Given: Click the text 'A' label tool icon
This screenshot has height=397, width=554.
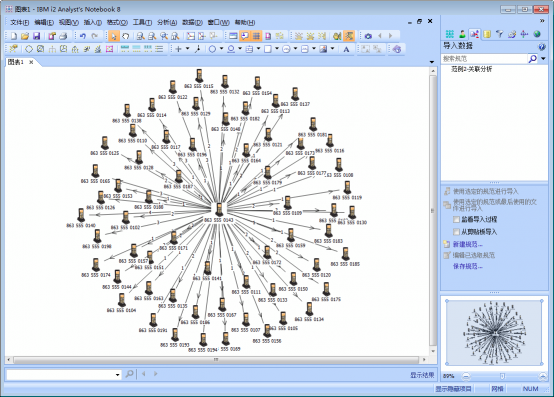Looking at the screenshot, I should tap(346, 49).
